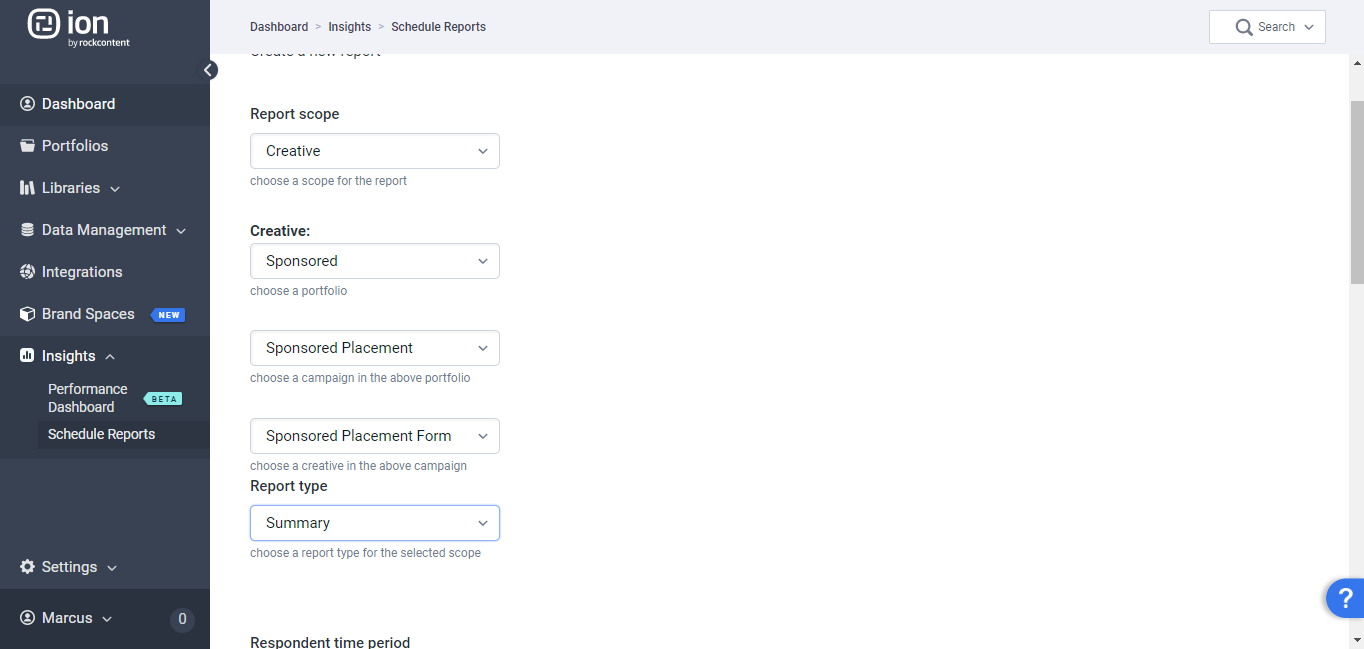The image size is (1364, 649).
Task: Collapse the Insights menu chevron
Action: point(110,357)
